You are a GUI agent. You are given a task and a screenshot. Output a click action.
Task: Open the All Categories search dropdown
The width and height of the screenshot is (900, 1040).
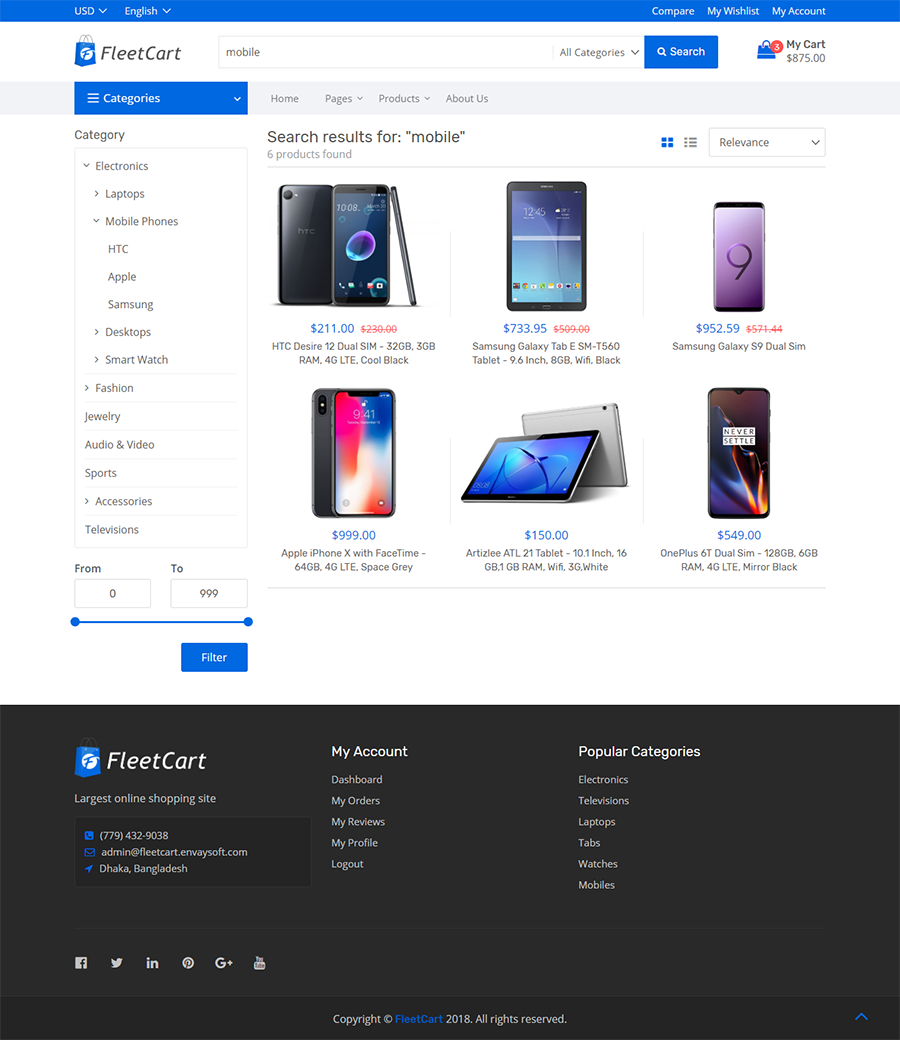599,52
